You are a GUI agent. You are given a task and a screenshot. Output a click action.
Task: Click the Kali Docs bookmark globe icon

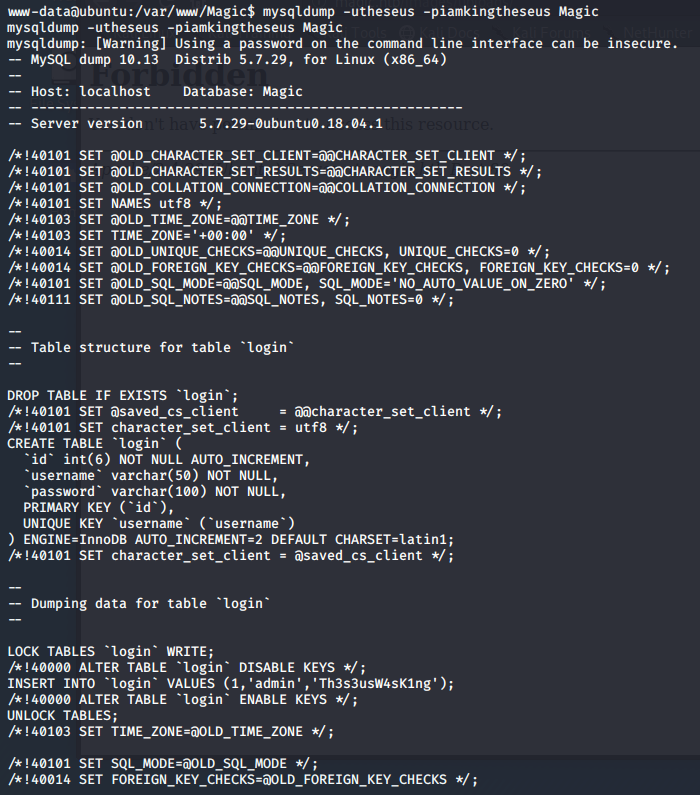click(407, 33)
